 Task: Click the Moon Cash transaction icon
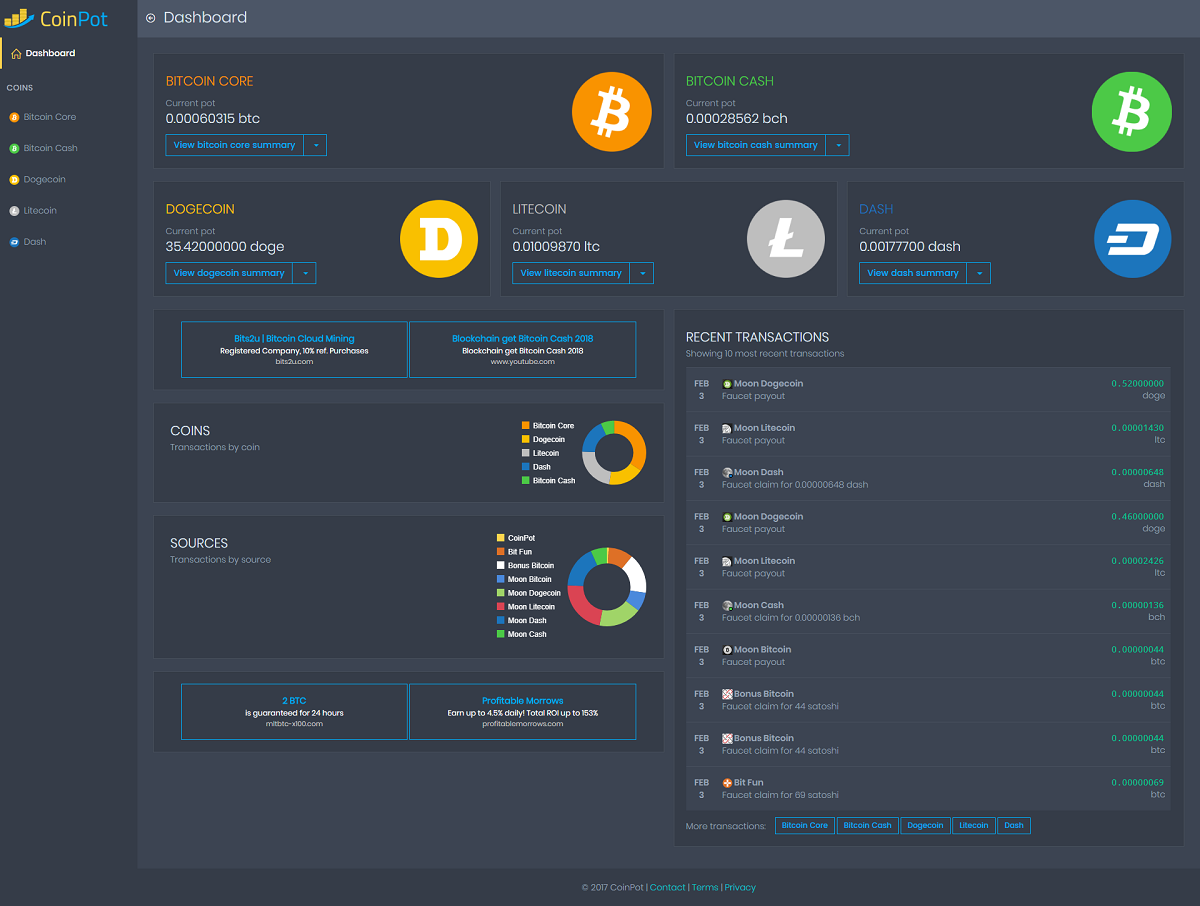[727, 605]
